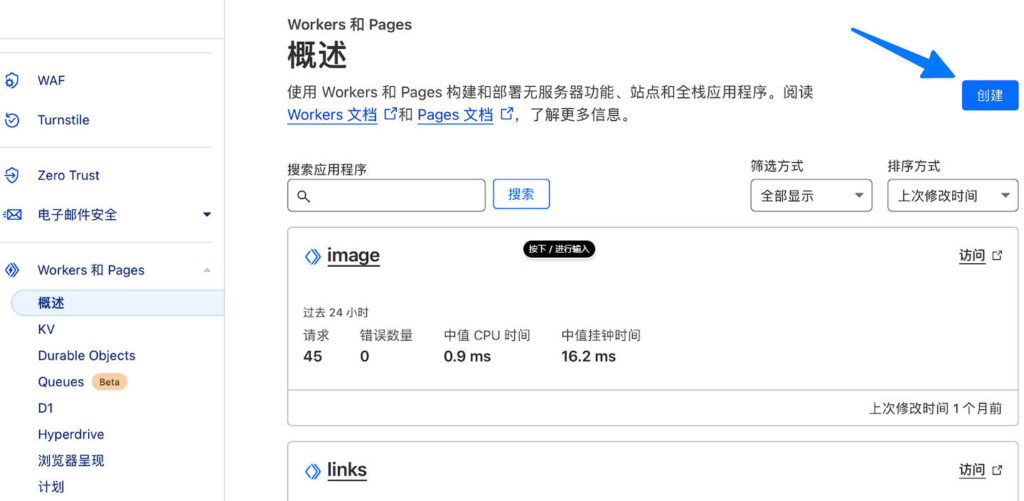This screenshot has height=501, width=1024.
Task: Click external icon next to image 访问
Action: tap(997, 256)
